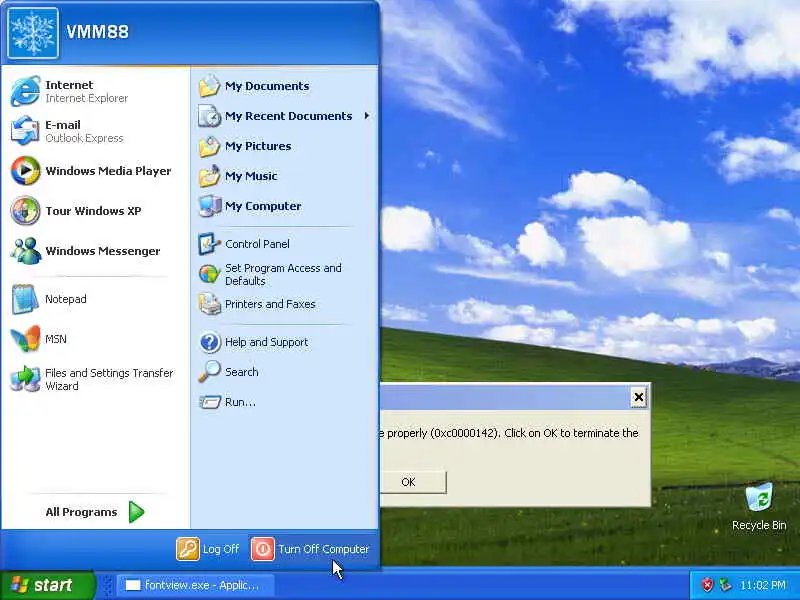This screenshot has height=600, width=800.
Task: Click the VMM88 user name text
Action: coord(97,32)
